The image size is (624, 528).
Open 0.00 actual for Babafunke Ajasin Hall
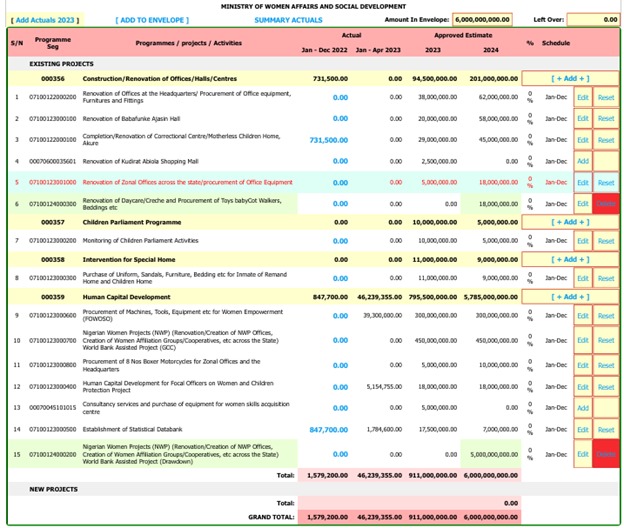point(340,119)
